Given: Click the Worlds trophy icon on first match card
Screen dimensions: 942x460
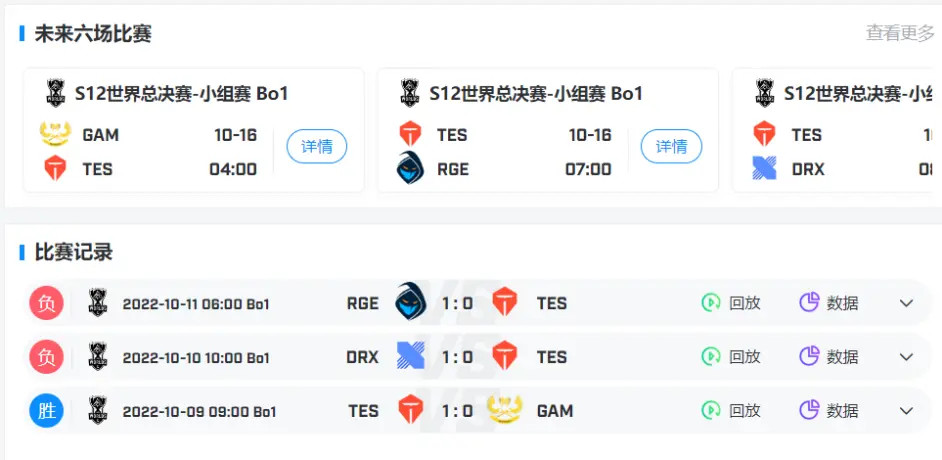Looking at the screenshot, I should [x=55, y=93].
